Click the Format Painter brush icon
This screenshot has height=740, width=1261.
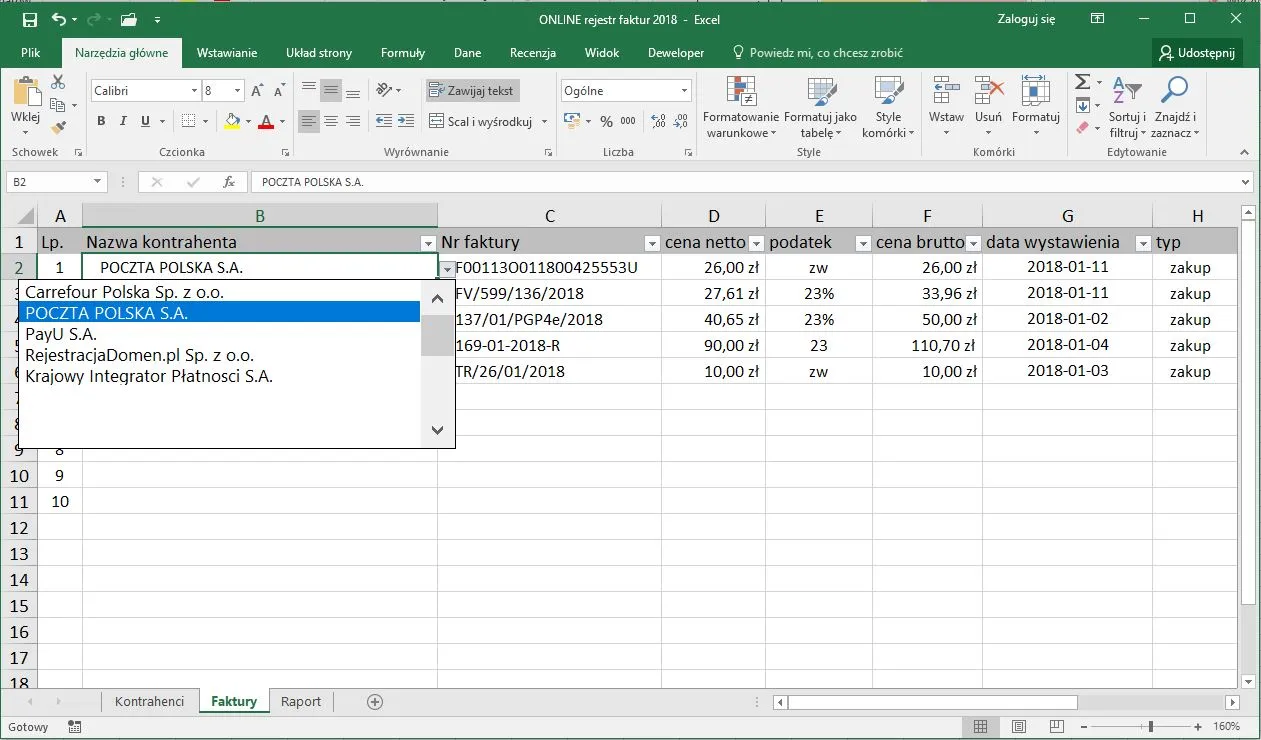[58, 127]
